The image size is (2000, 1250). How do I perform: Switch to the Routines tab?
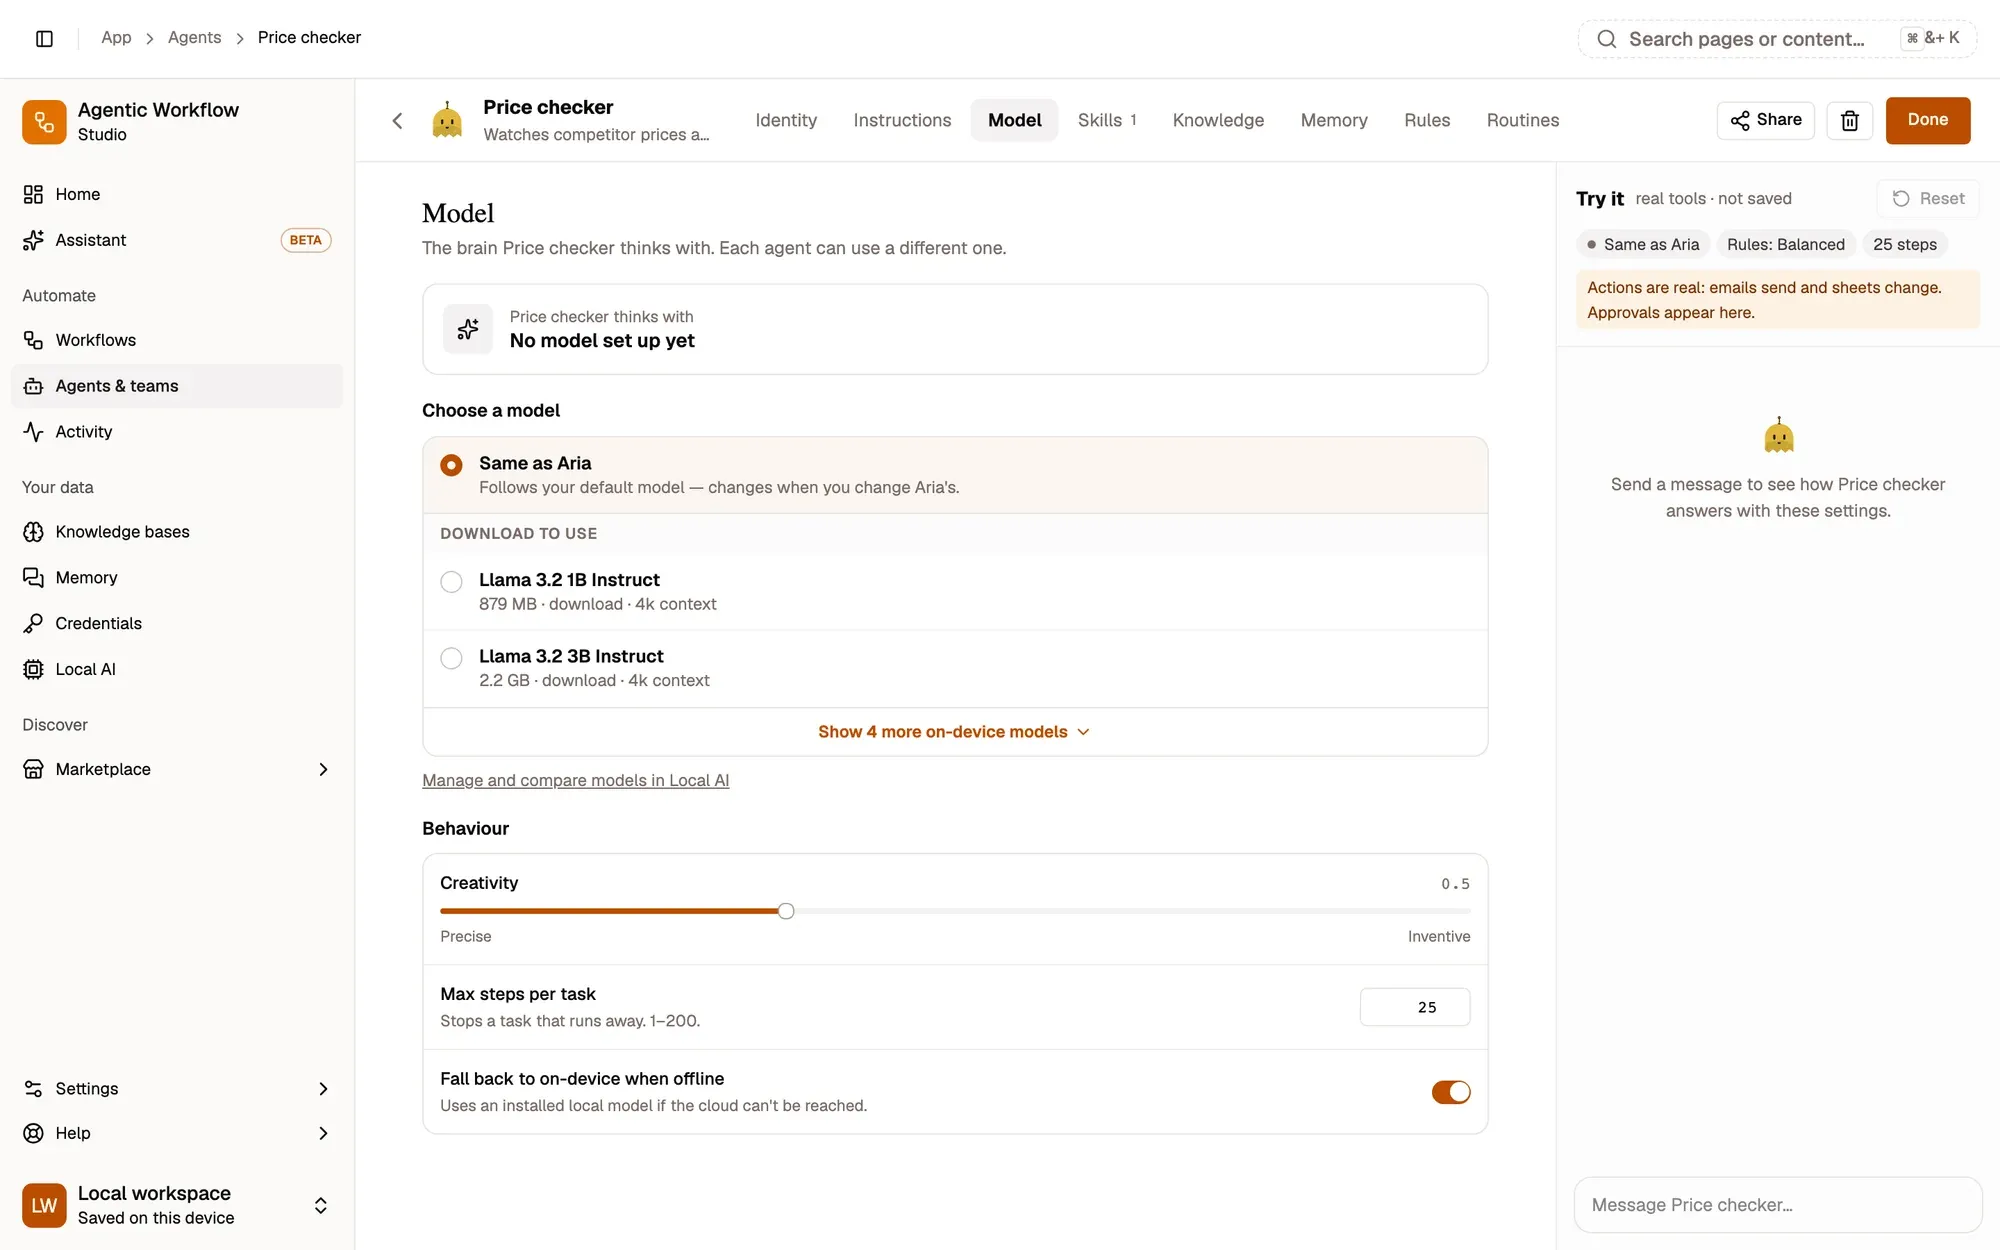pyautogui.click(x=1522, y=120)
